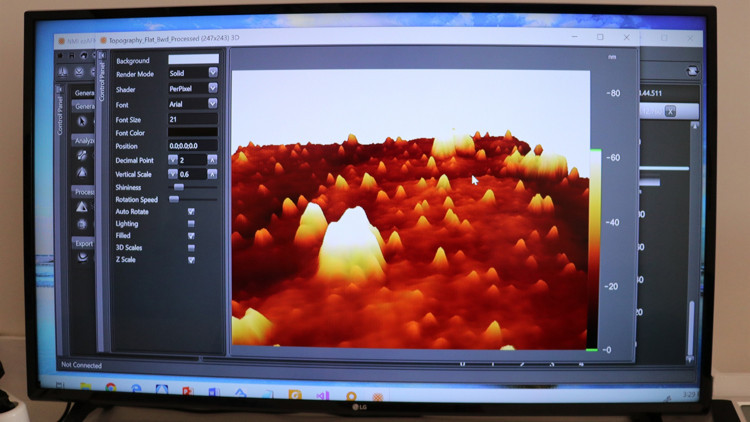Click the Font Size input field
The width and height of the screenshot is (750, 422).
click(192, 119)
